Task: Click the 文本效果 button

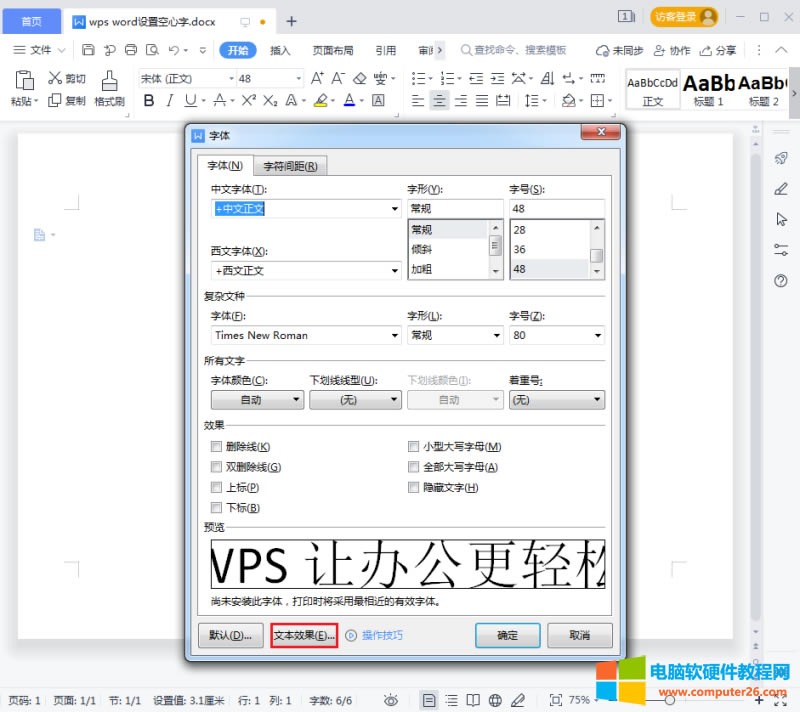Action: (304, 635)
